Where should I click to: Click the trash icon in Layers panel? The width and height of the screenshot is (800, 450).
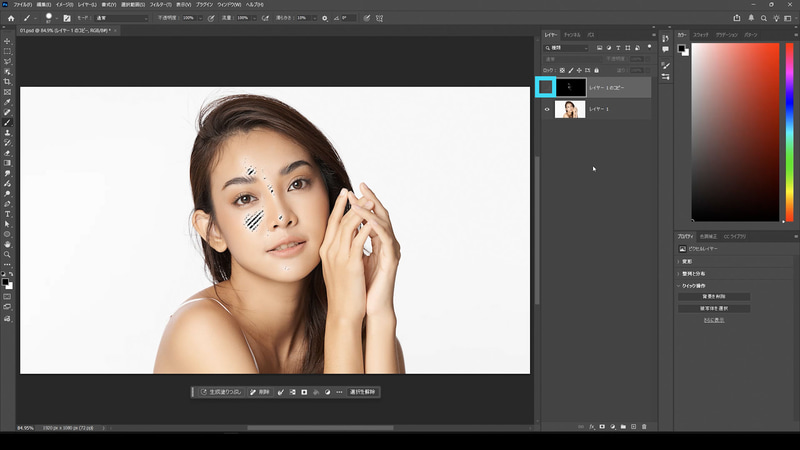644,426
